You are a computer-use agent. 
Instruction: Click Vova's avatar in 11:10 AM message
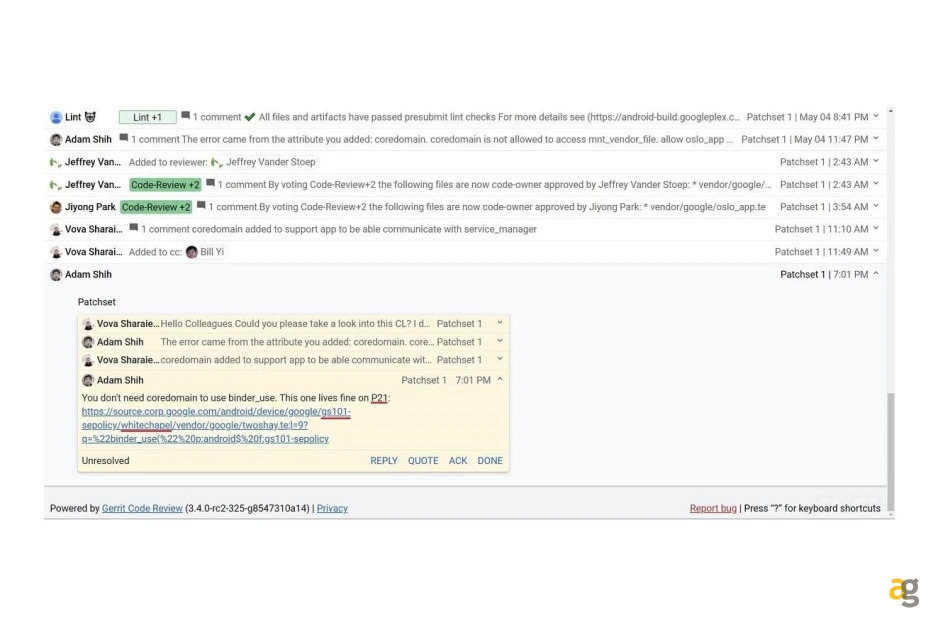click(56, 229)
